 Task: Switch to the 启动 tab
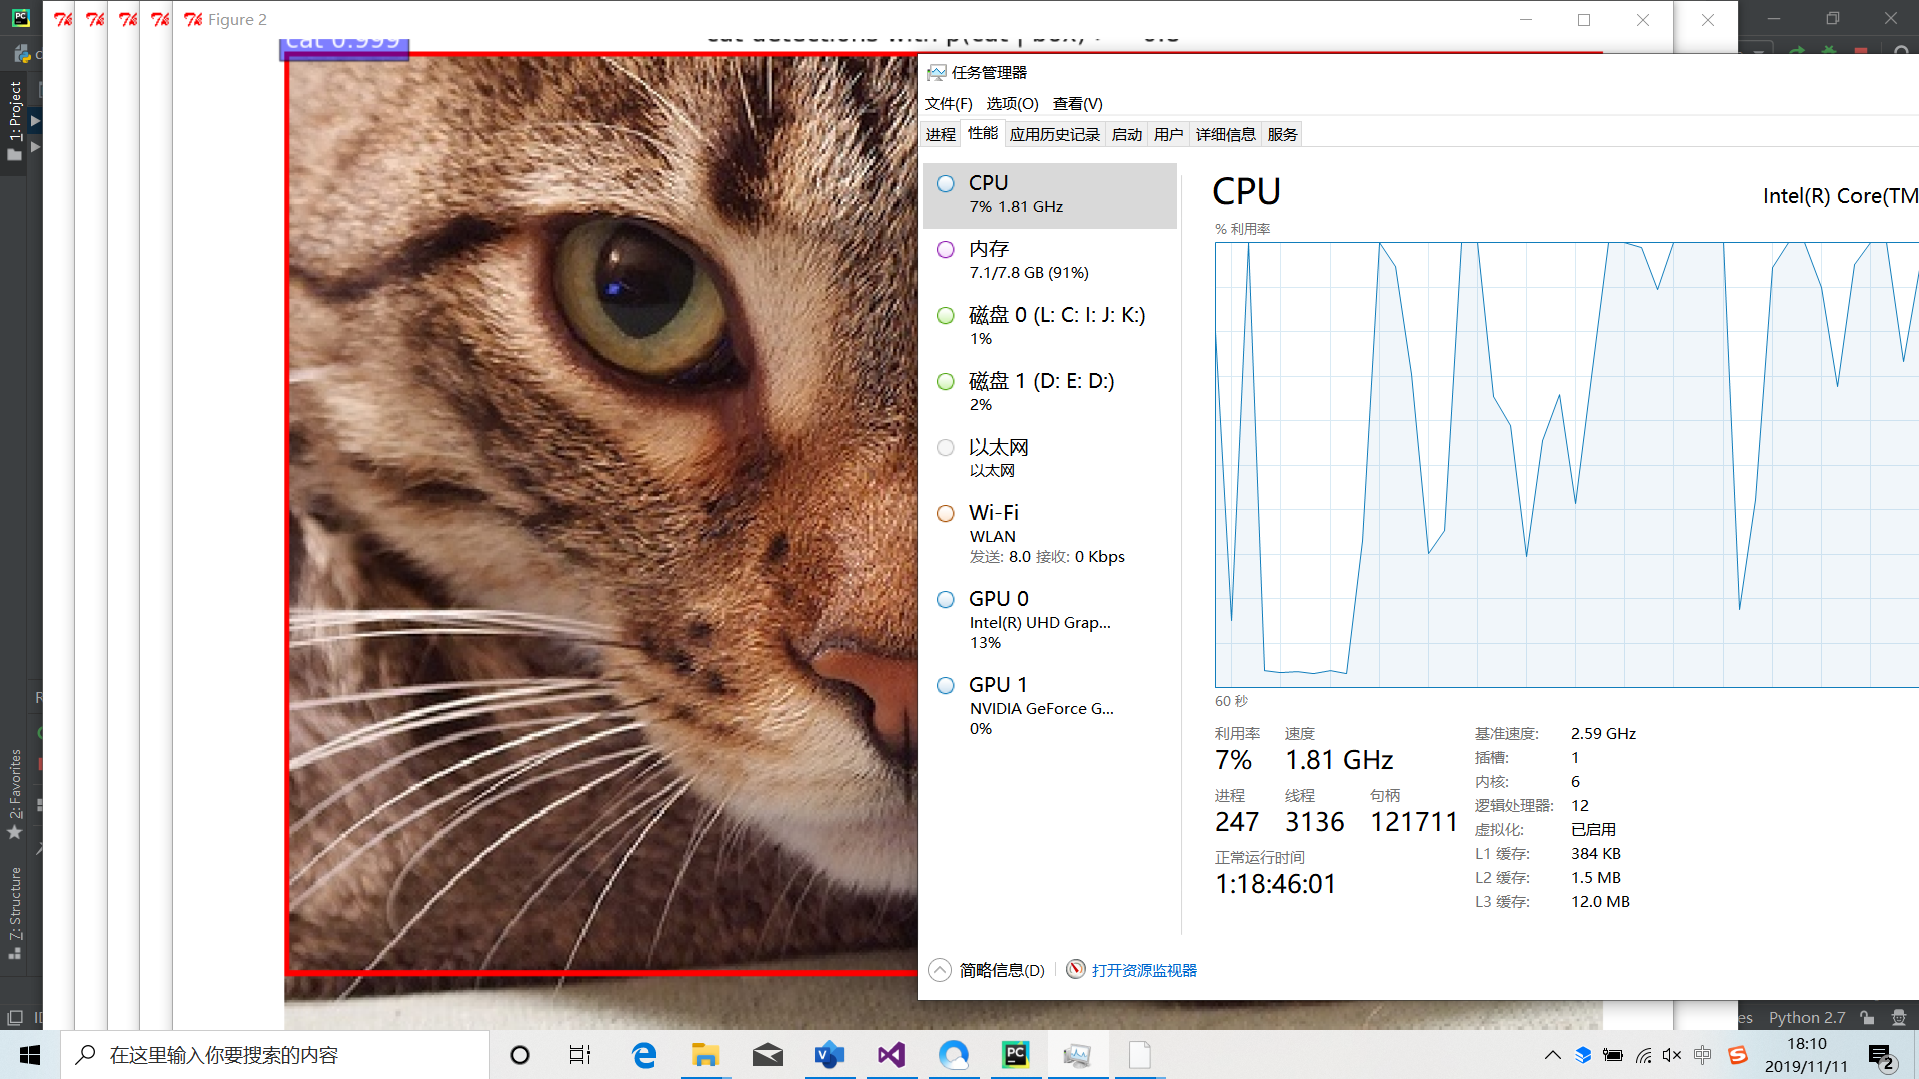pos(1127,135)
